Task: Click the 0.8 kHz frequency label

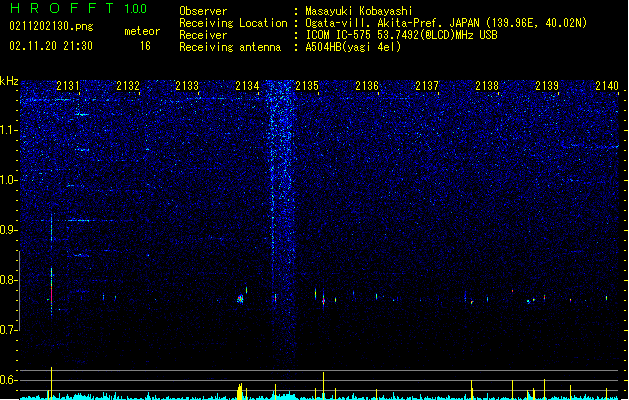Action: 9,280
